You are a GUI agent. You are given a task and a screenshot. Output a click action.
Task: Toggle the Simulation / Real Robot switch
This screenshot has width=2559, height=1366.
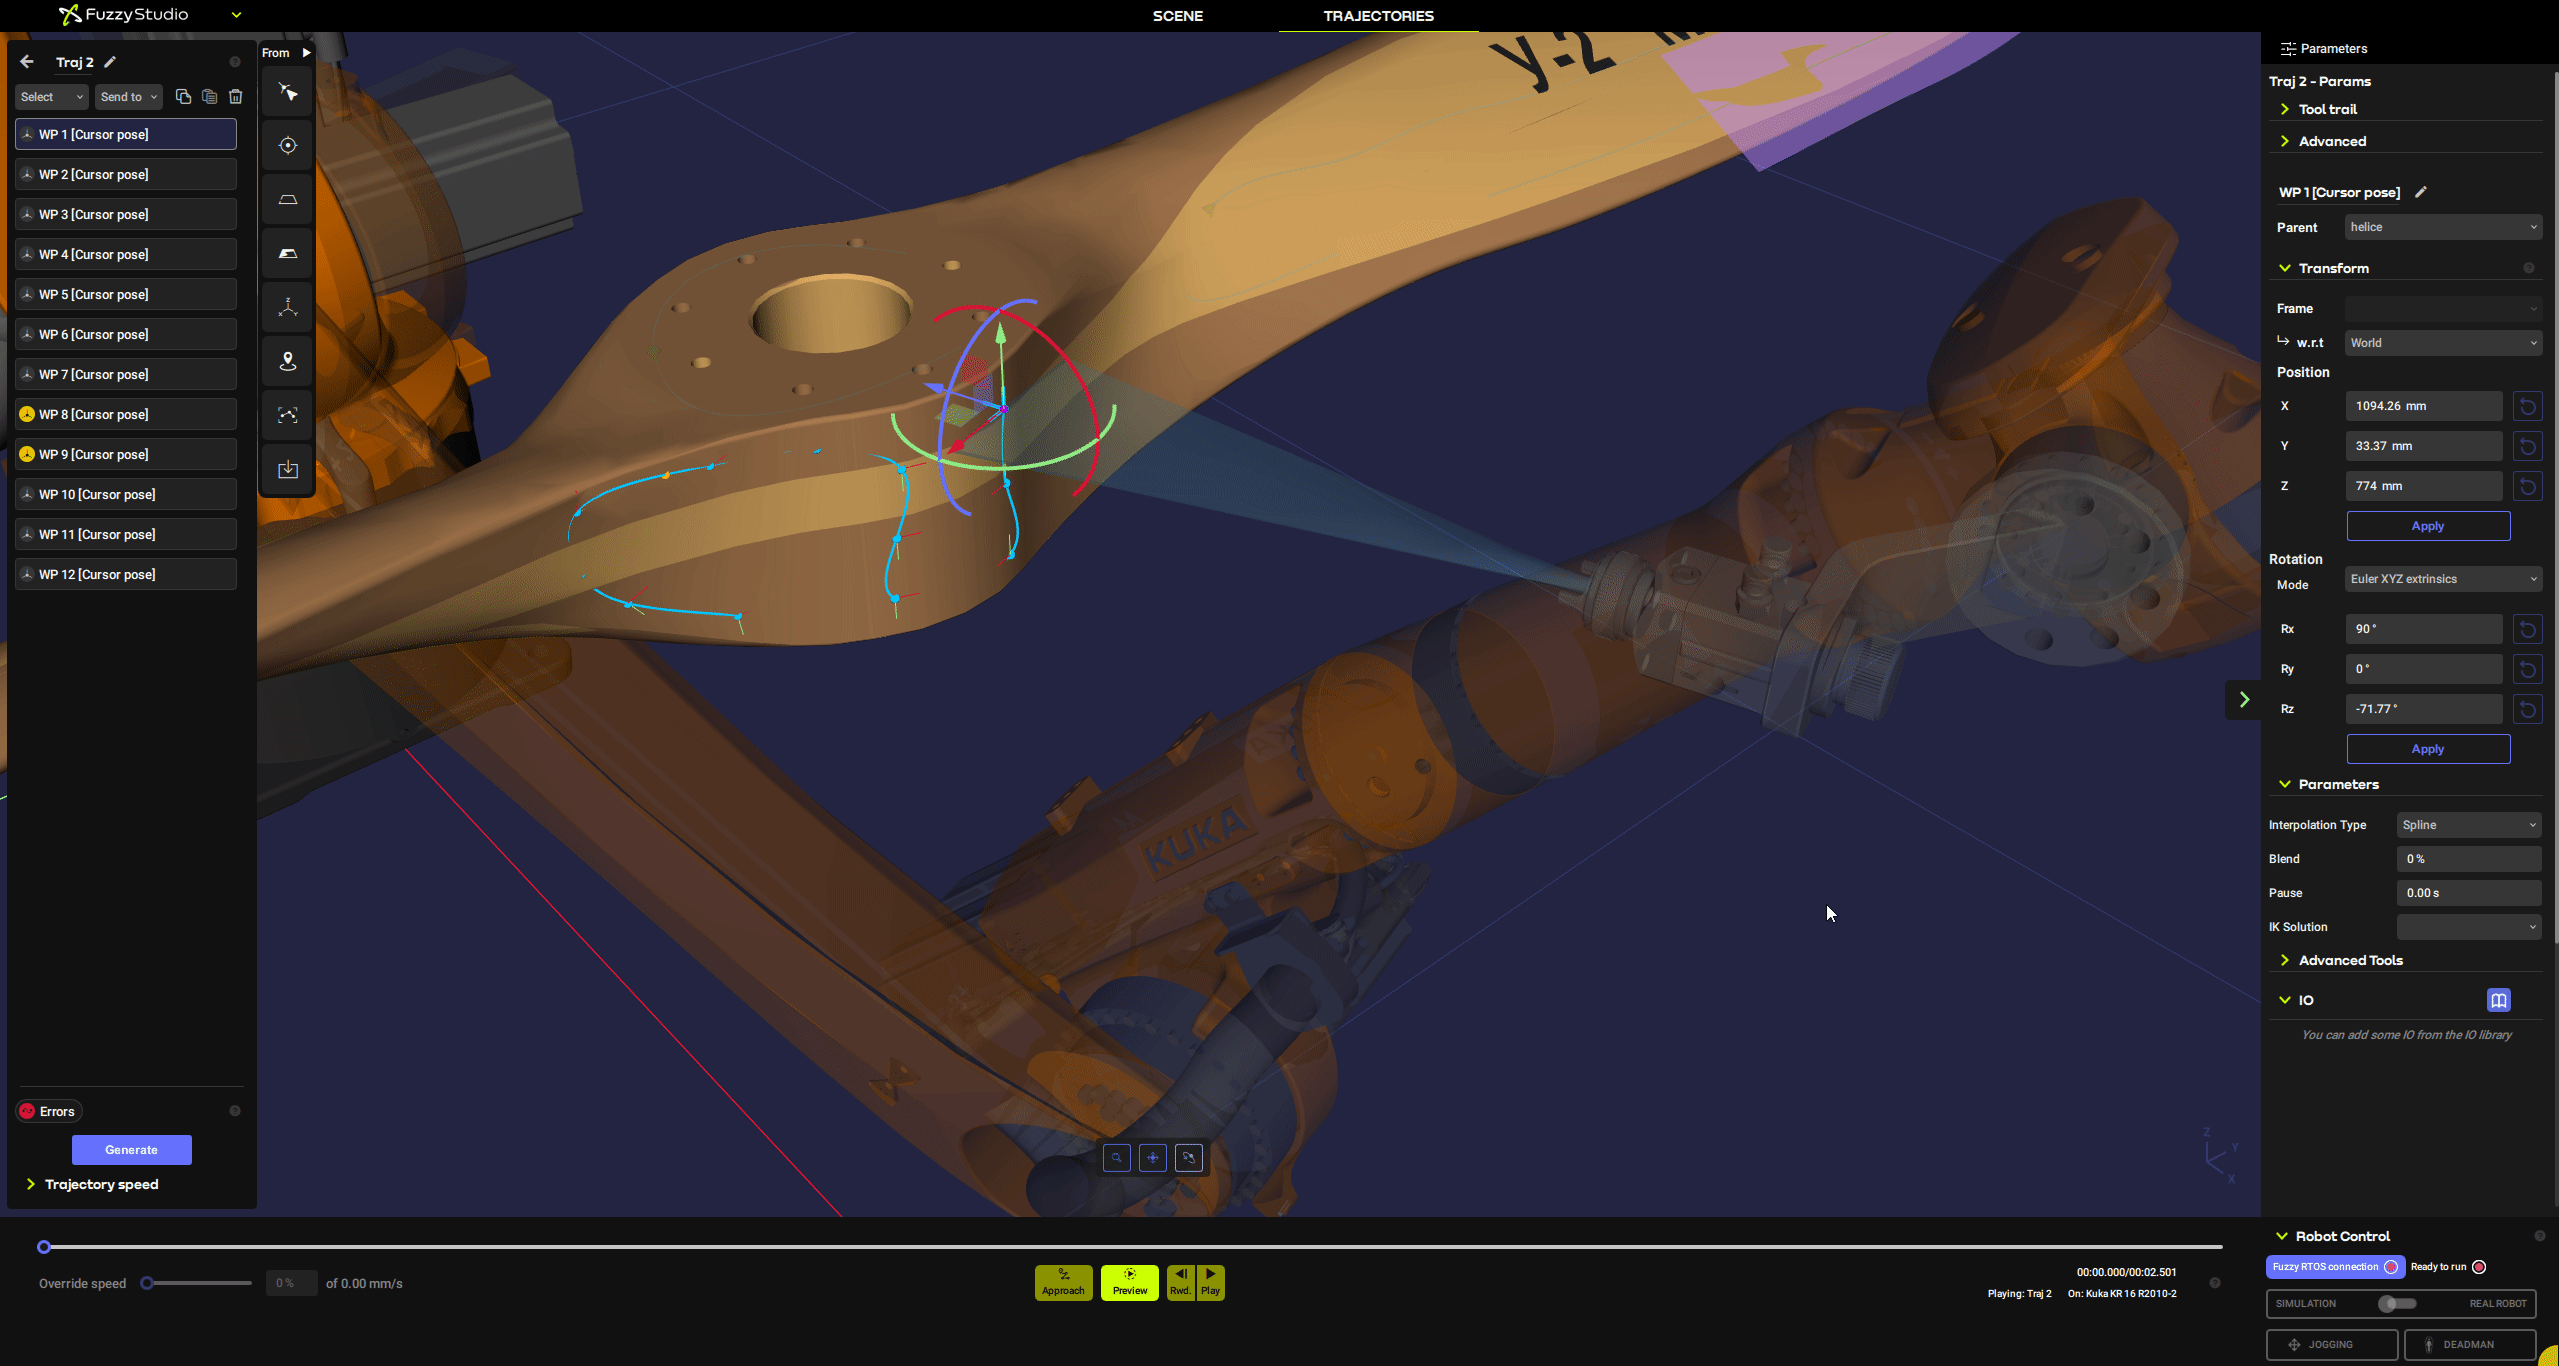[2397, 1303]
